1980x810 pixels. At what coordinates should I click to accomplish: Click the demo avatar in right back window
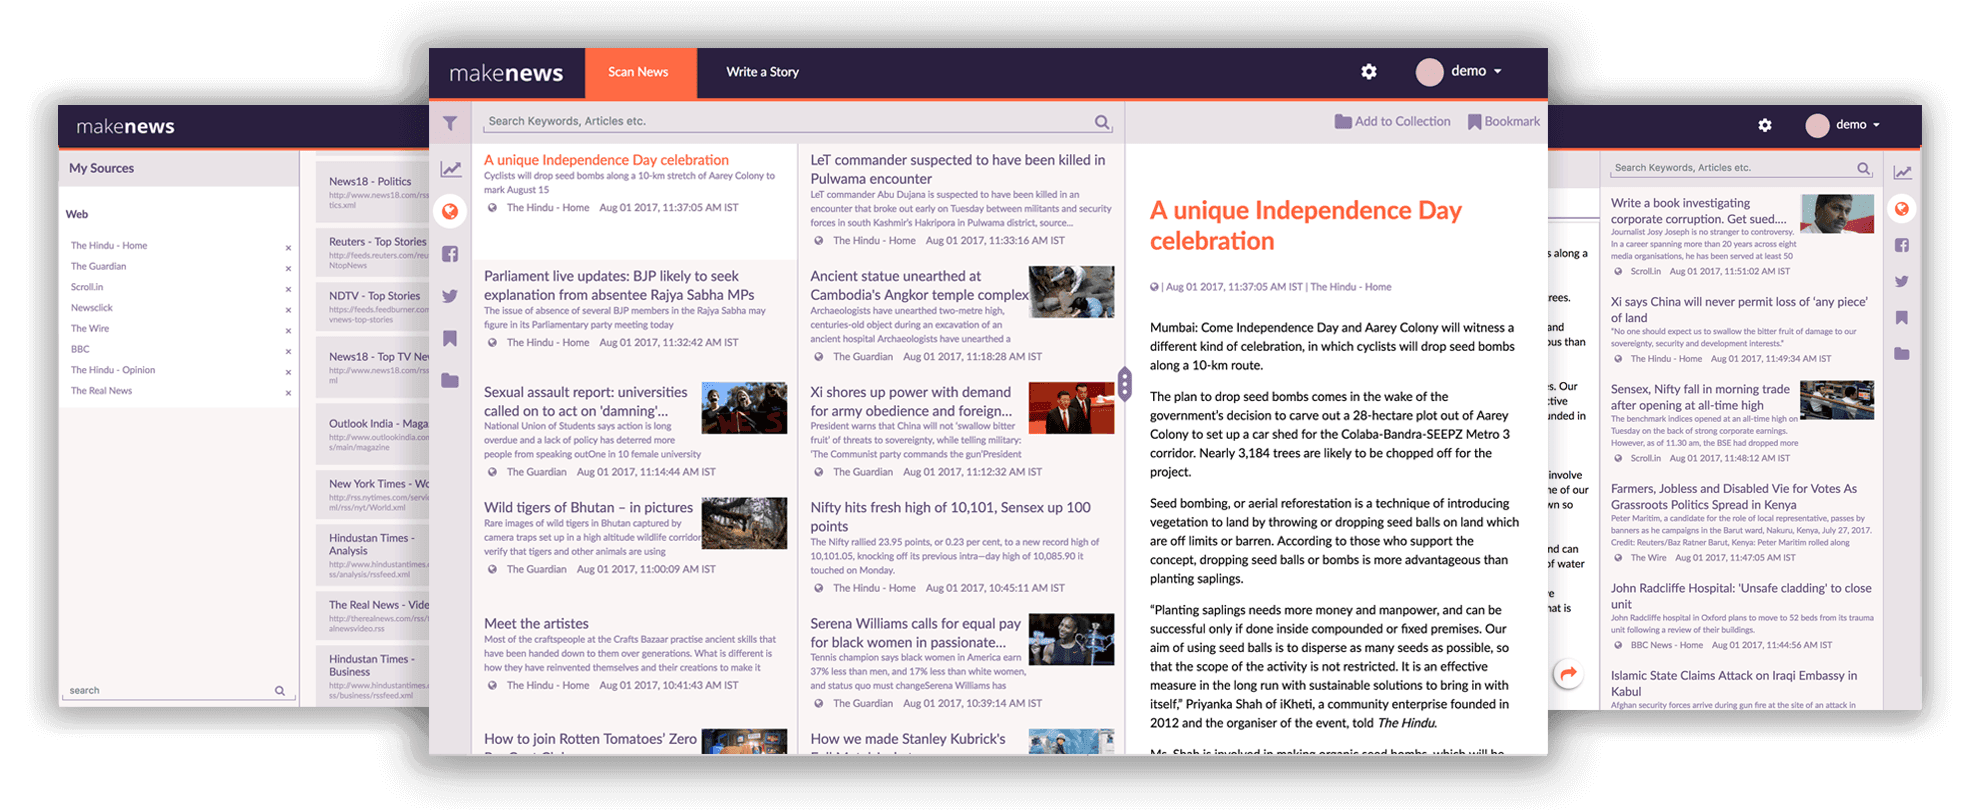1817,125
